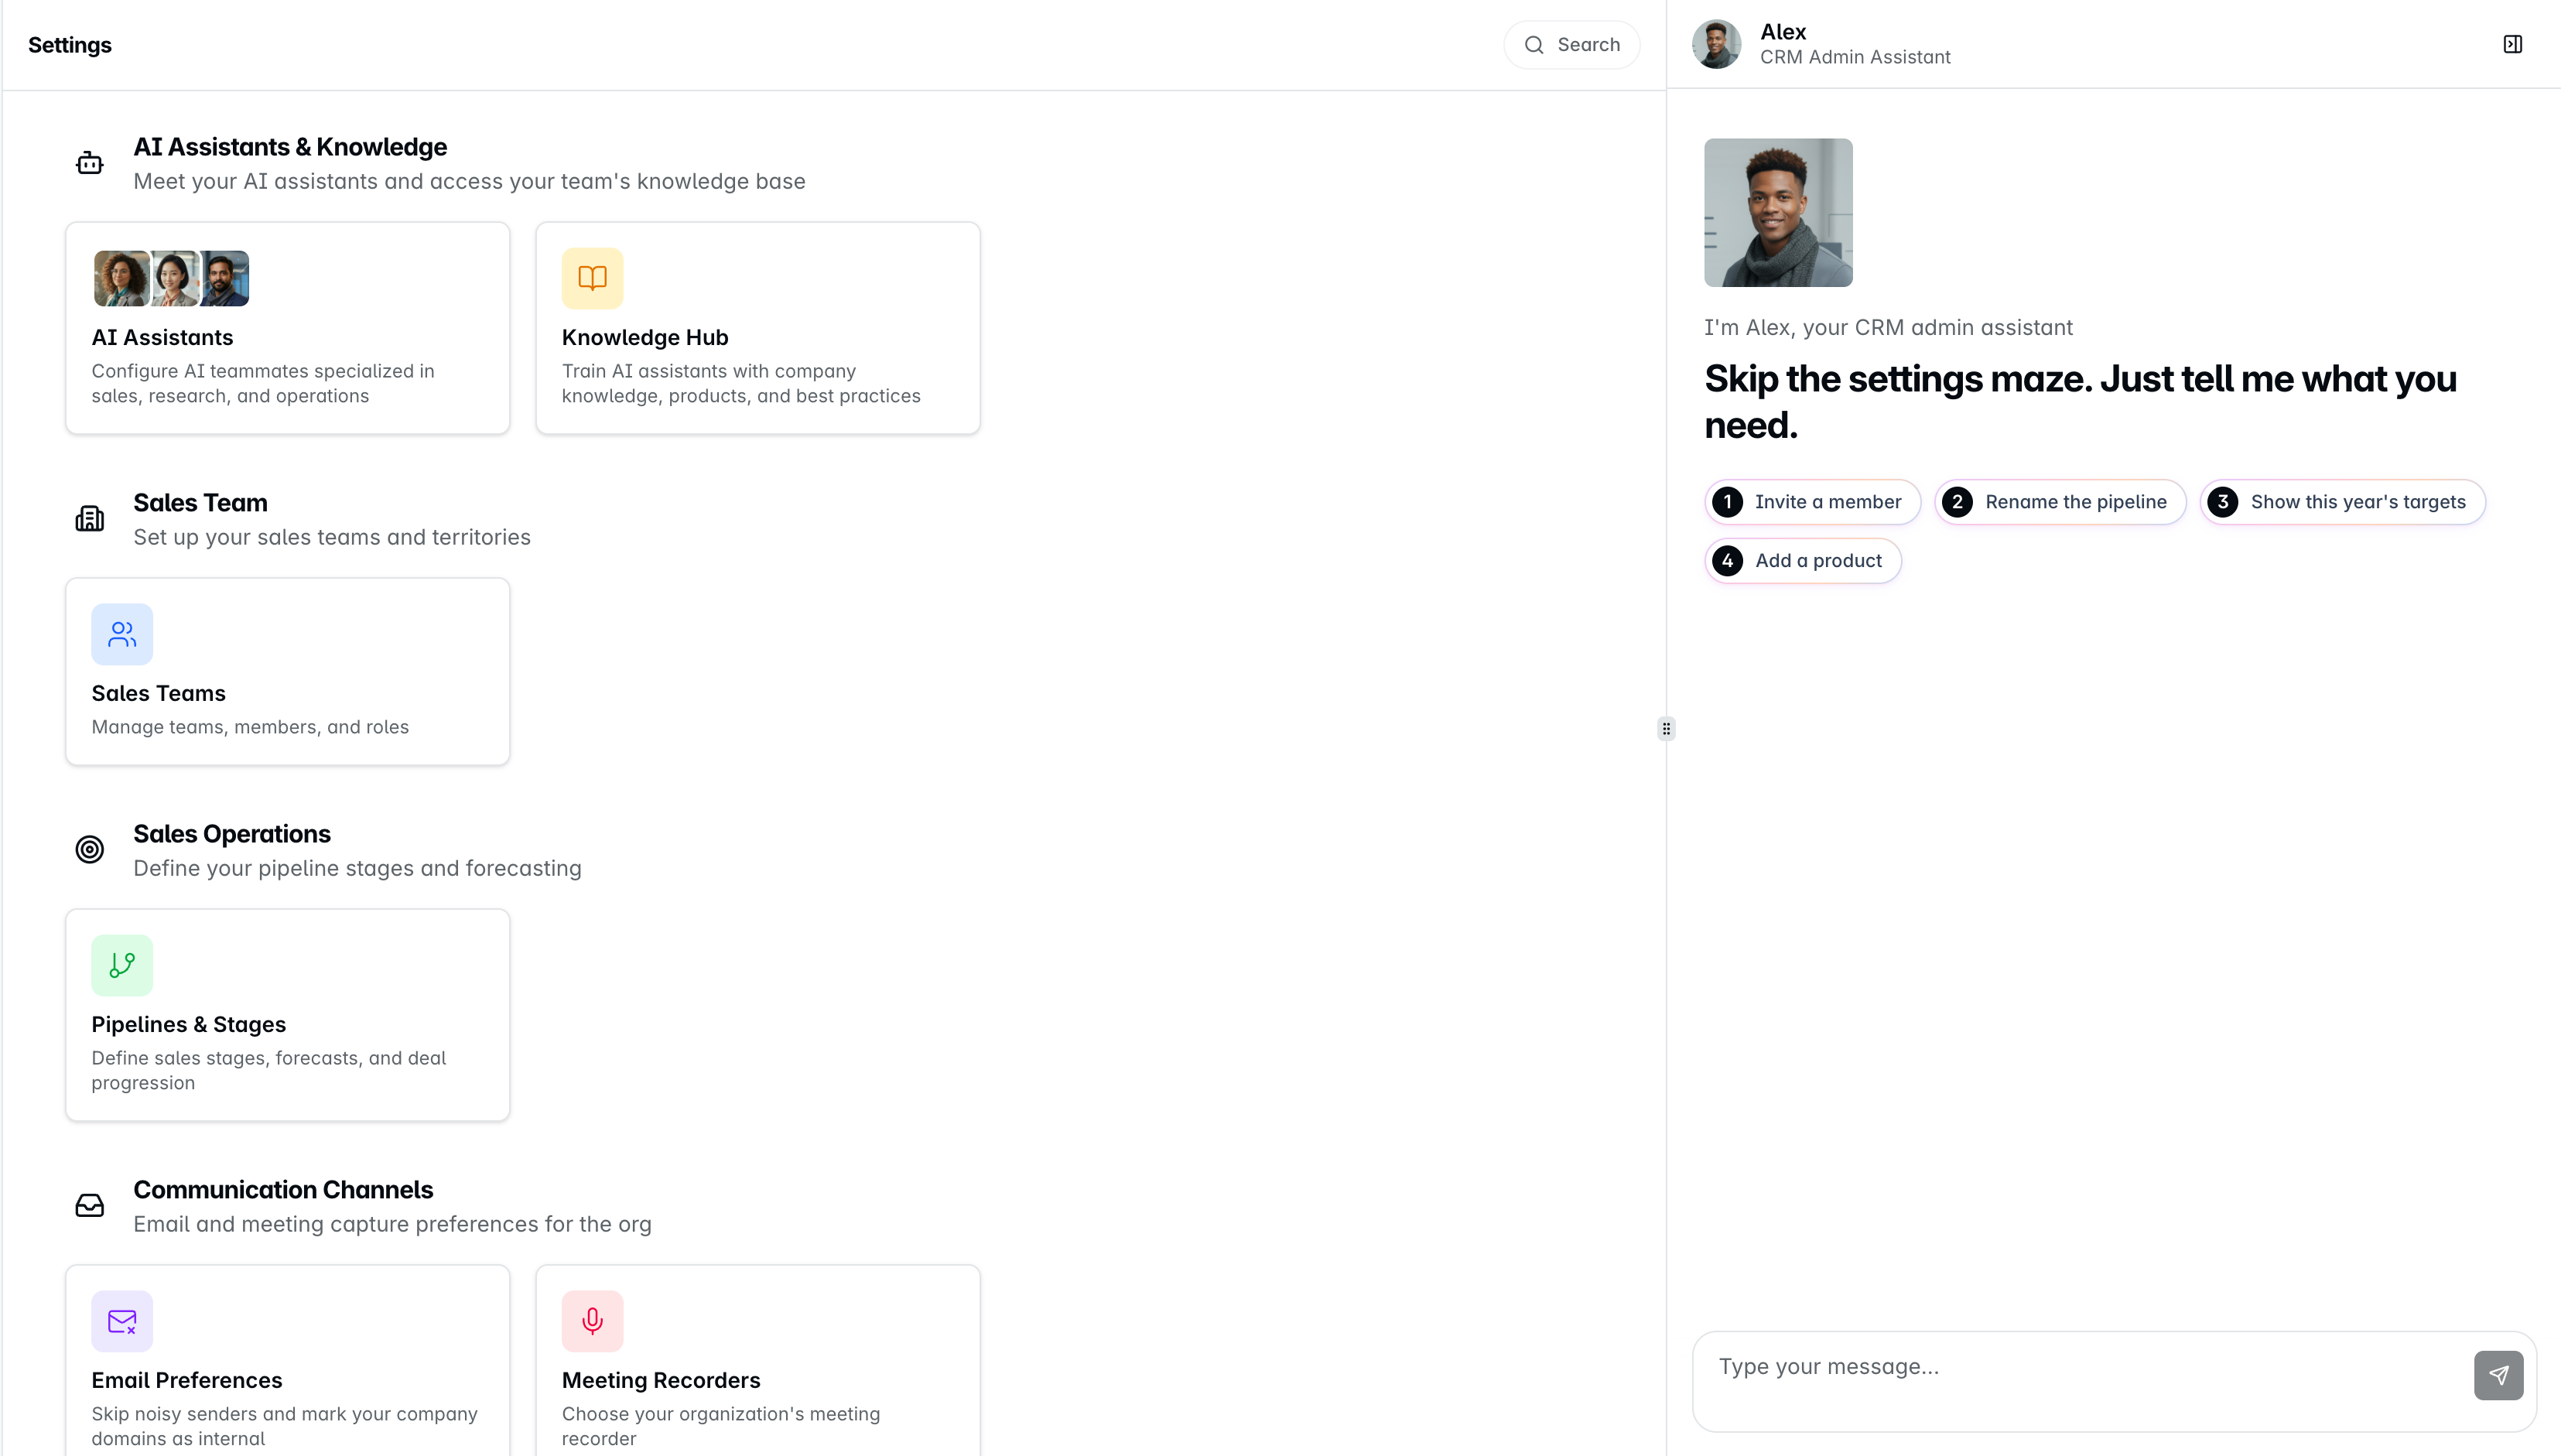The width and height of the screenshot is (2561, 1456).
Task: Collapse the Alex assistant panel
Action: tap(2513, 44)
